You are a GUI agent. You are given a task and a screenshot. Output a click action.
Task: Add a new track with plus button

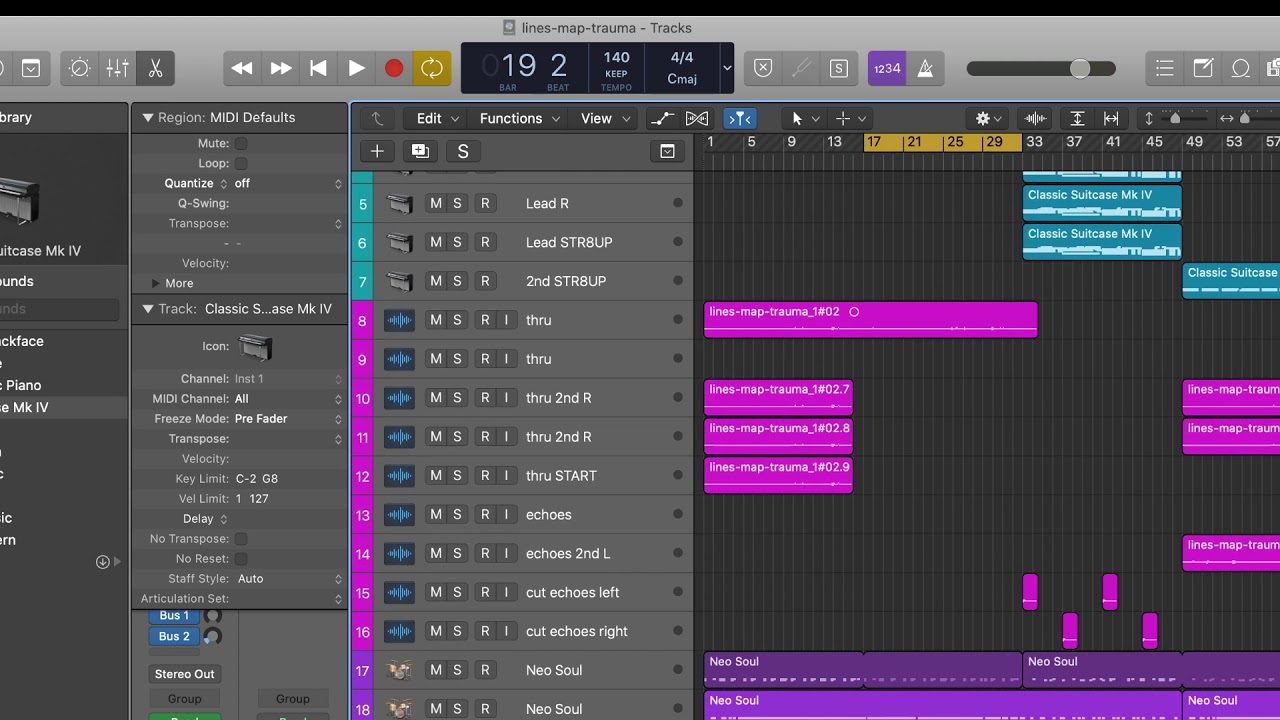click(377, 151)
